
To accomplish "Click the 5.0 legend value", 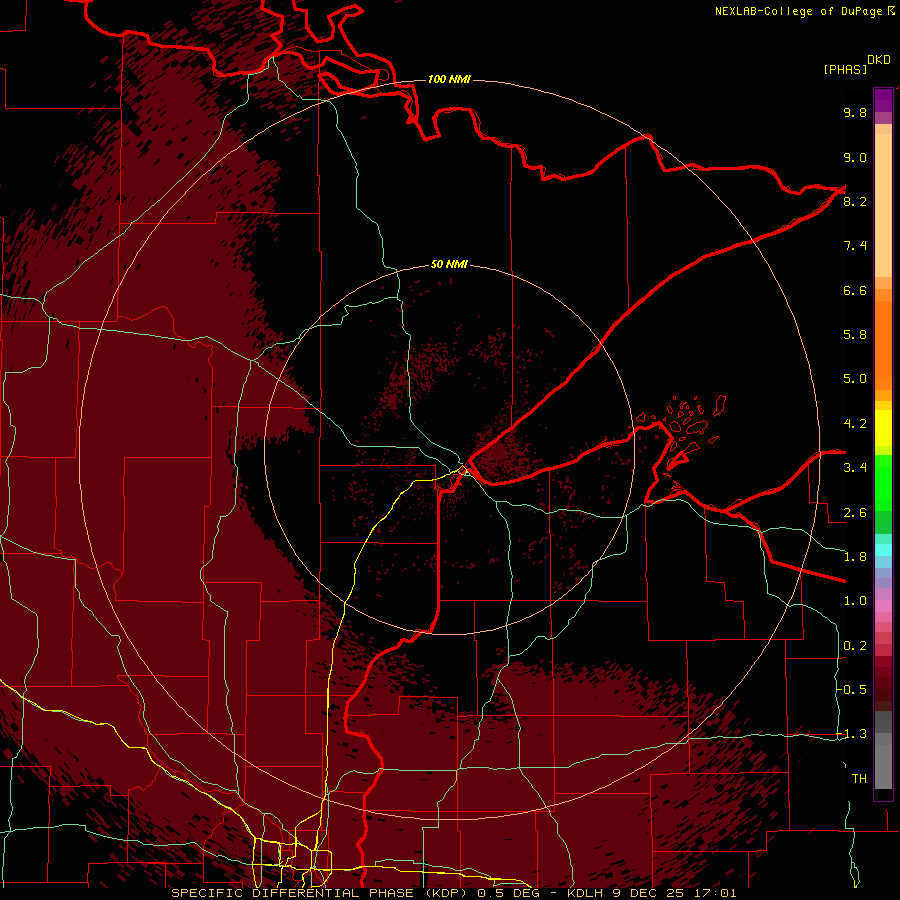I will click(855, 379).
